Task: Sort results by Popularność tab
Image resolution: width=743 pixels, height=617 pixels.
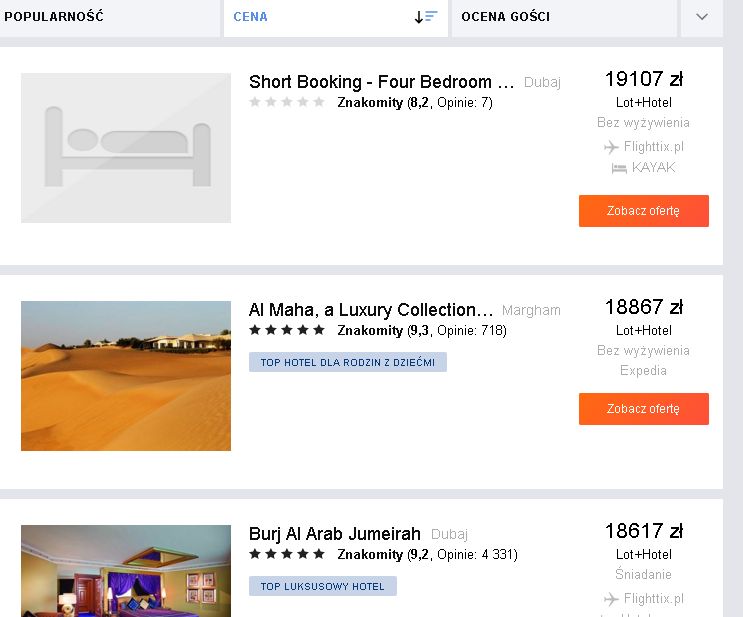Action: point(109,17)
